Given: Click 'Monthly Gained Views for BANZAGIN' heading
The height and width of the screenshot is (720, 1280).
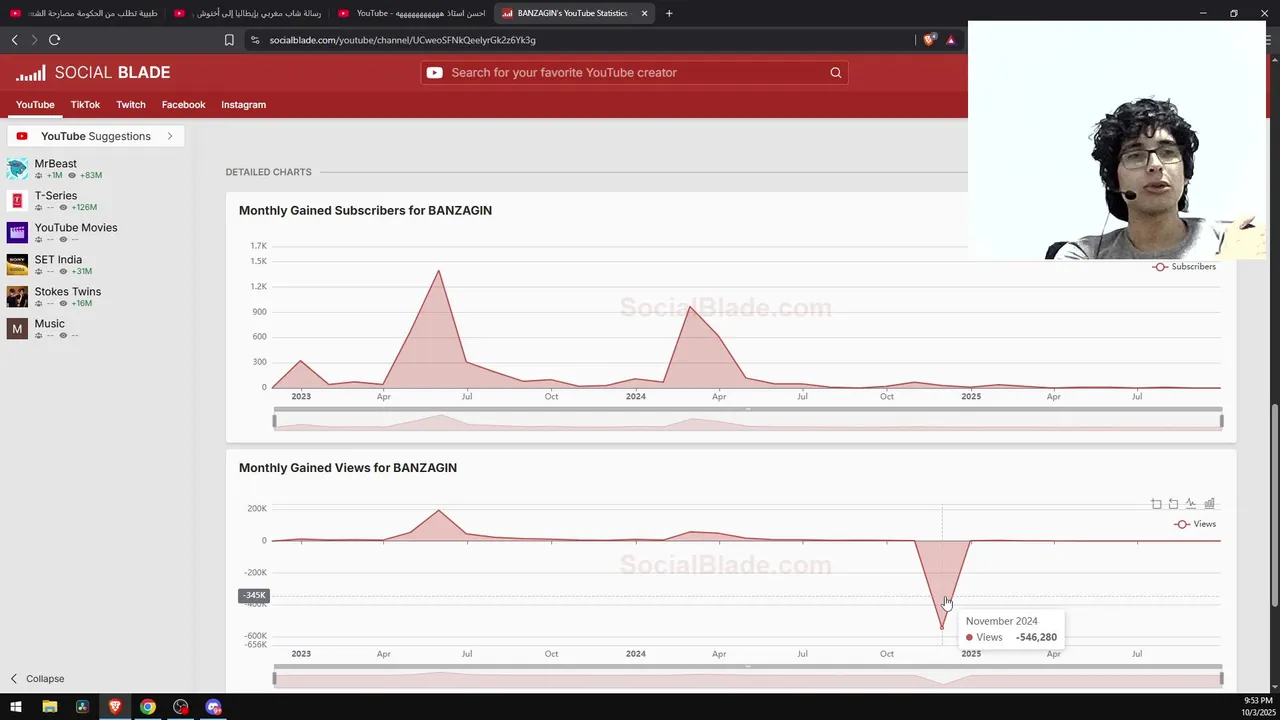Looking at the screenshot, I should pos(348,468).
